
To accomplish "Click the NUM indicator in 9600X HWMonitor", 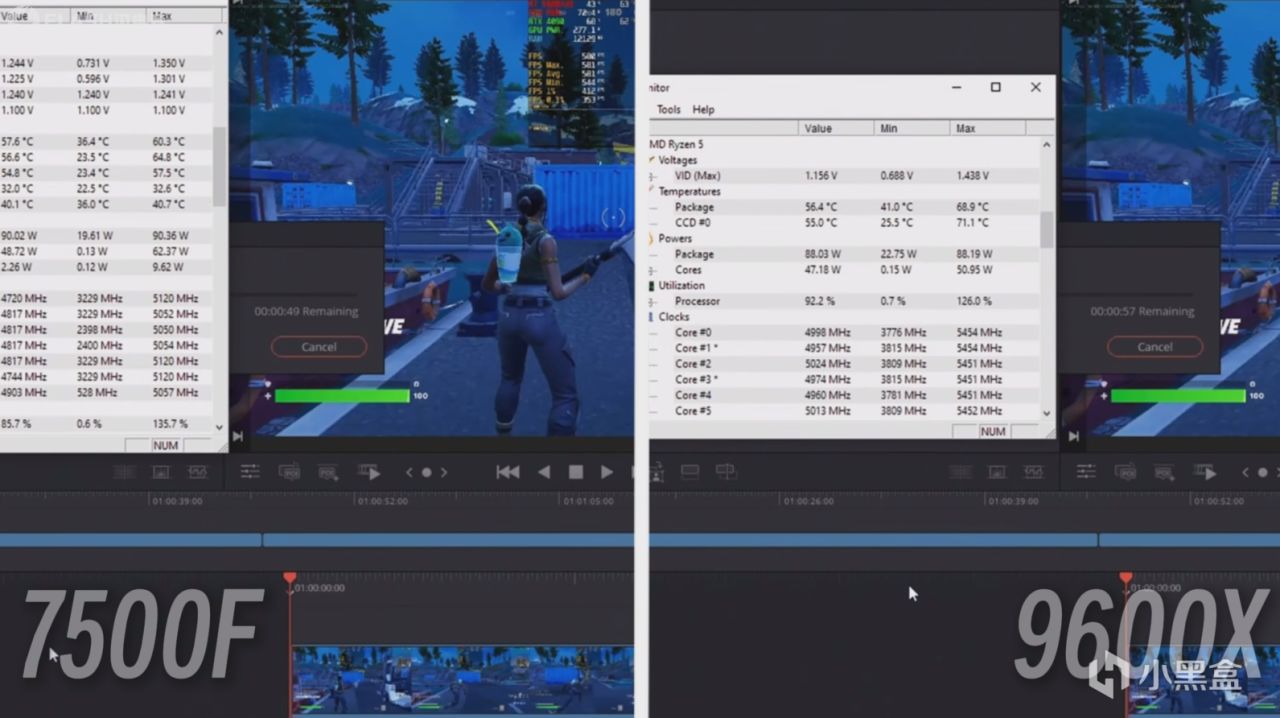I will tap(992, 432).
